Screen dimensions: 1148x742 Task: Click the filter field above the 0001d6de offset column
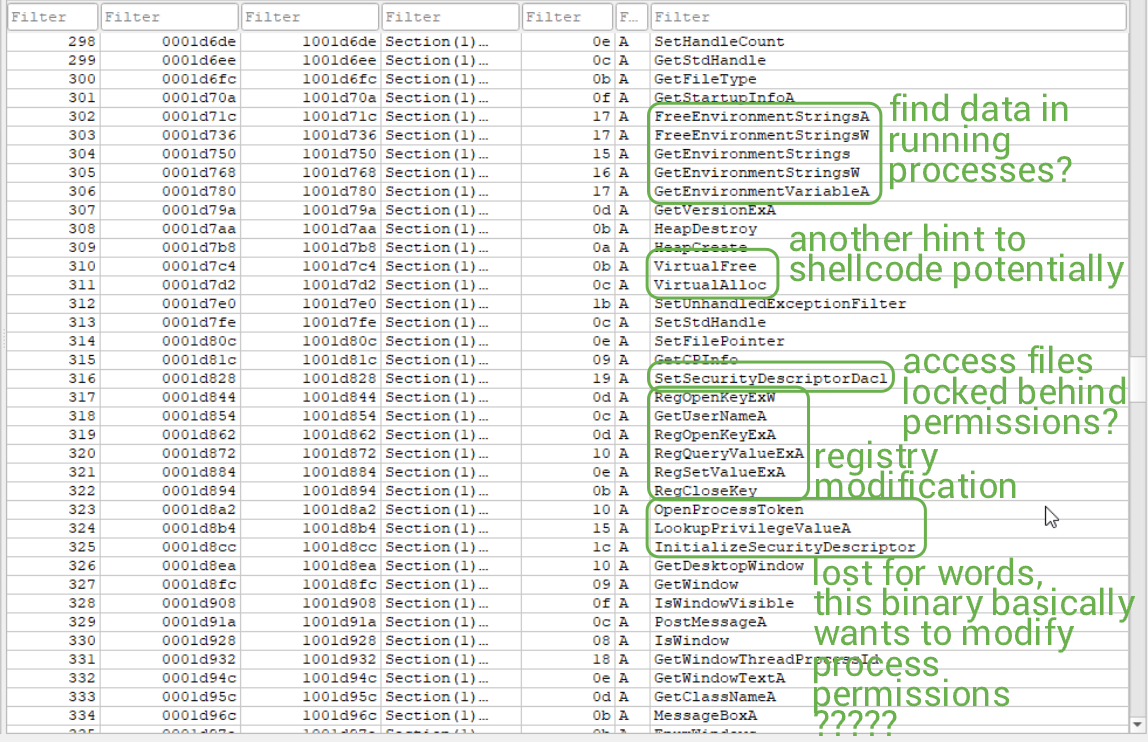[x=169, y=17]
